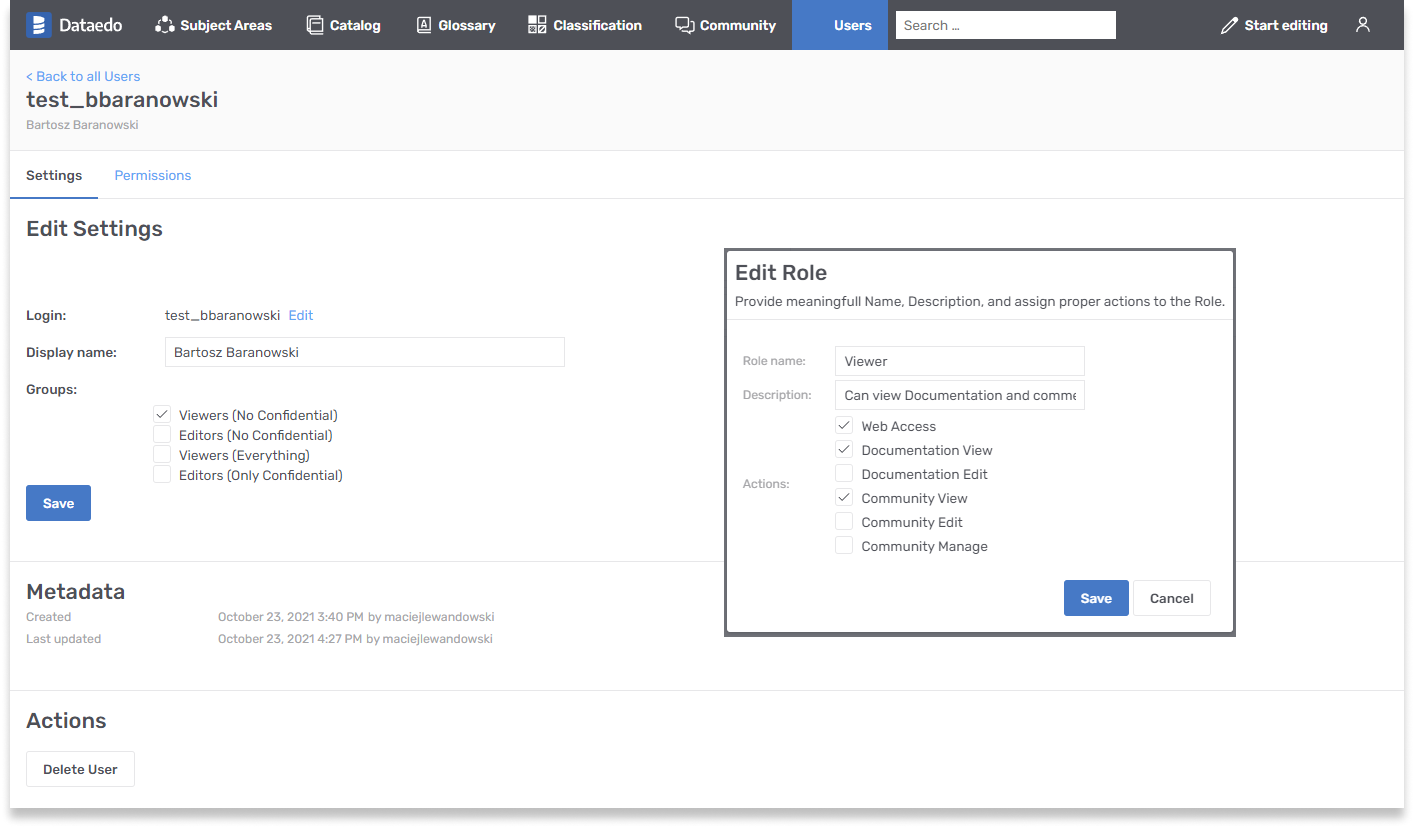This screenshot has width=1414, height=828.
Task: Activate Start editing mode
Action: (1273, 24)
